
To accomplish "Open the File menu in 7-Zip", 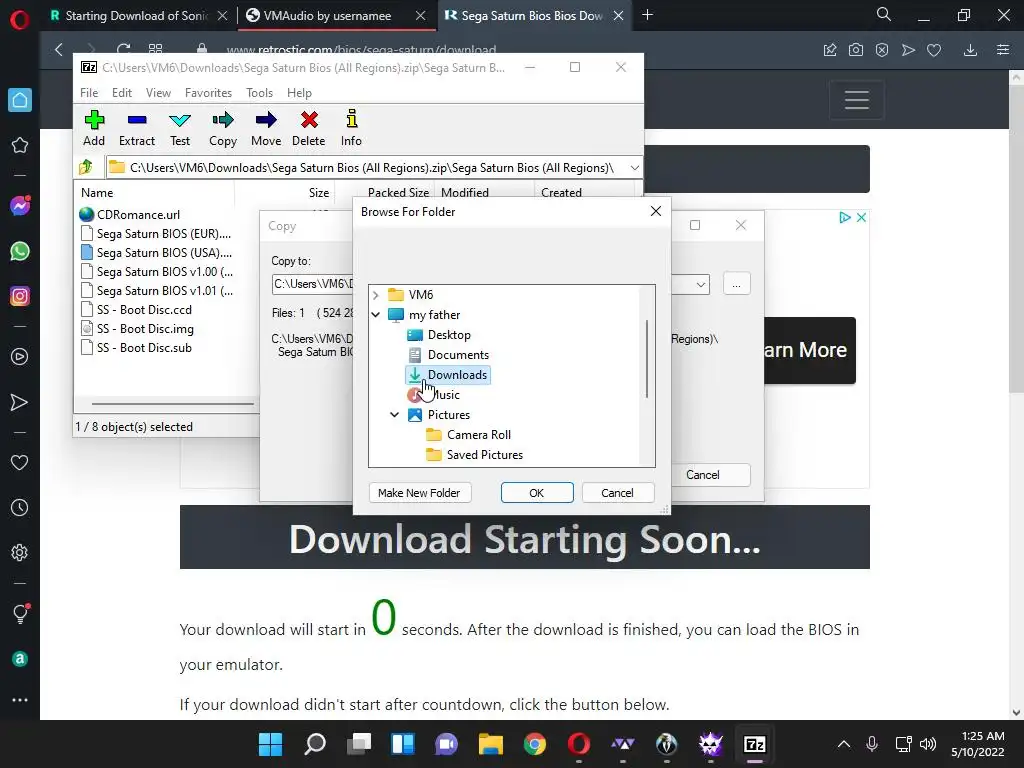I will point(89,93).
